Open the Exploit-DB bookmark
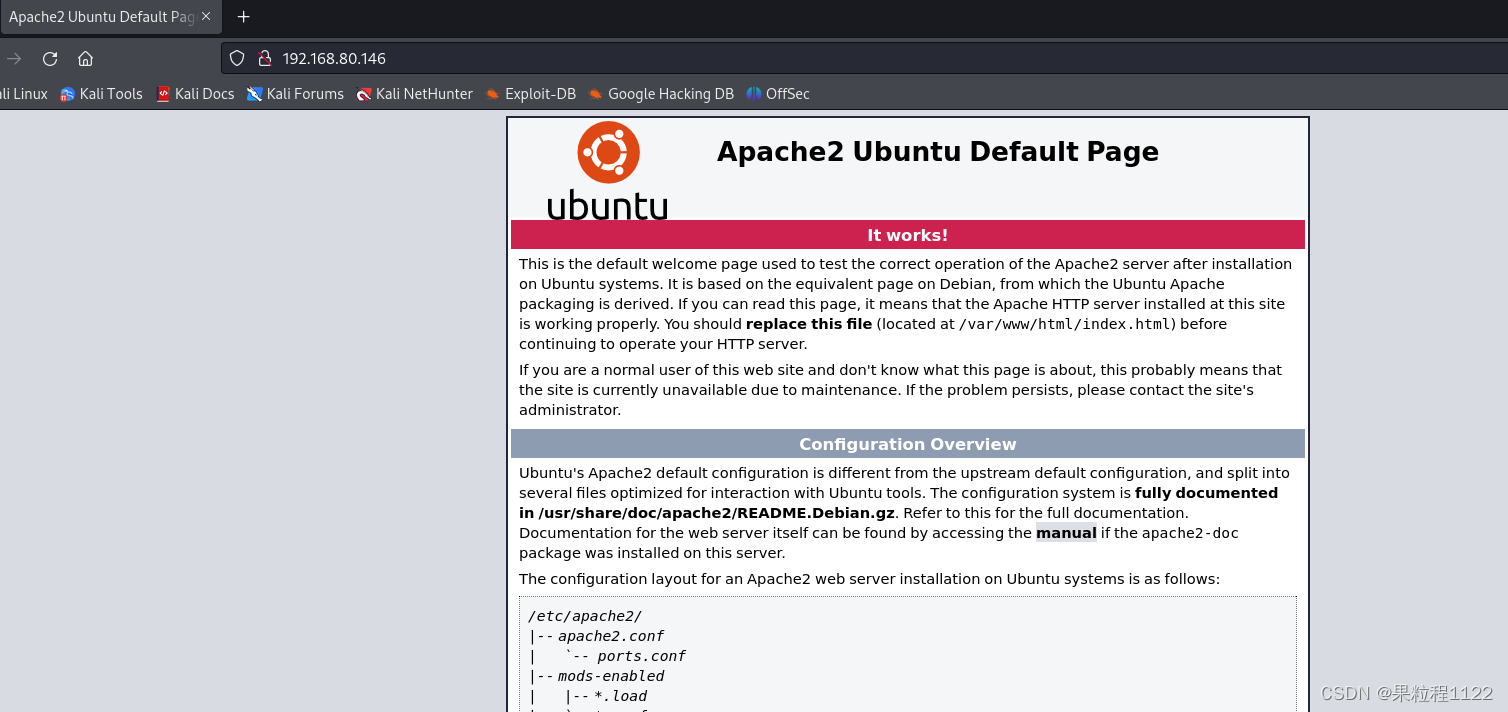Screen dimensions: 1508x712 pyautogui.click(x=531, y=94)
